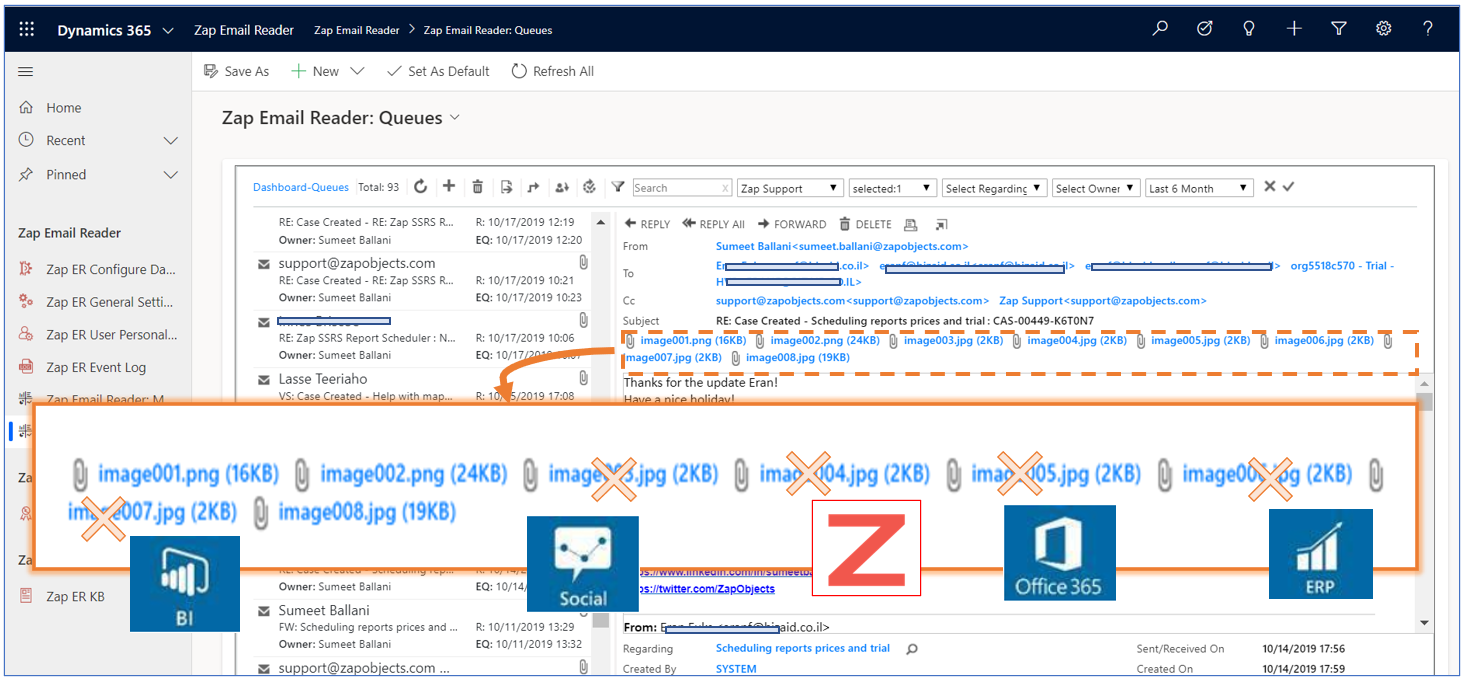Image resolution: width=1466 pixels, height=680 pixels.
Task: Open the twitter.com/ZapObjects link
Action: tap(706, 589)
